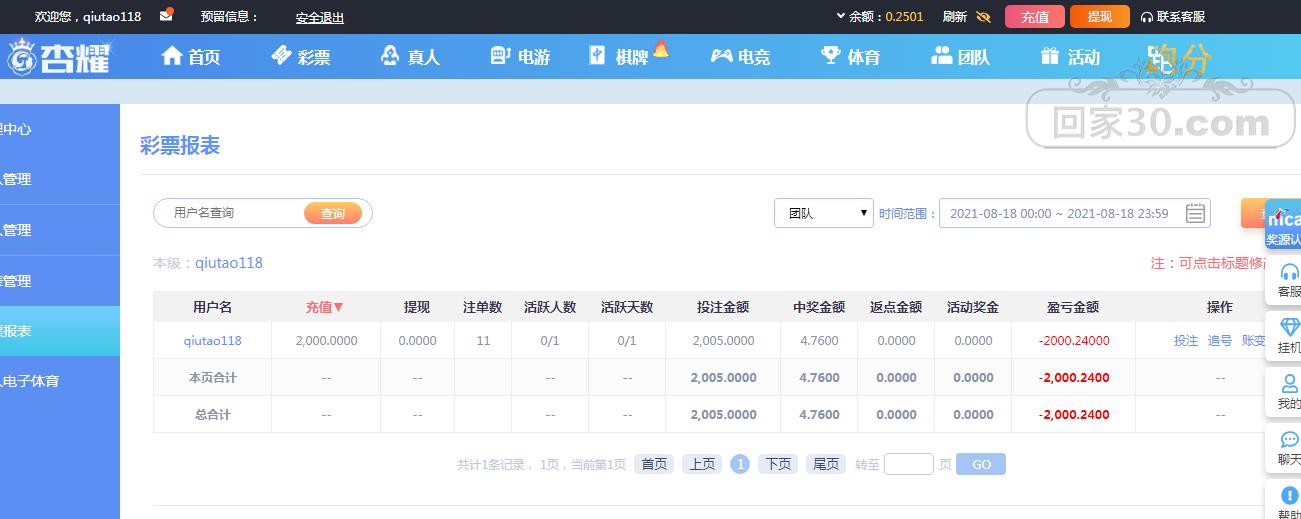The image size is (1301, 519).
Task: Select the active 报表 sidebar item
Action: click(60, 331)
